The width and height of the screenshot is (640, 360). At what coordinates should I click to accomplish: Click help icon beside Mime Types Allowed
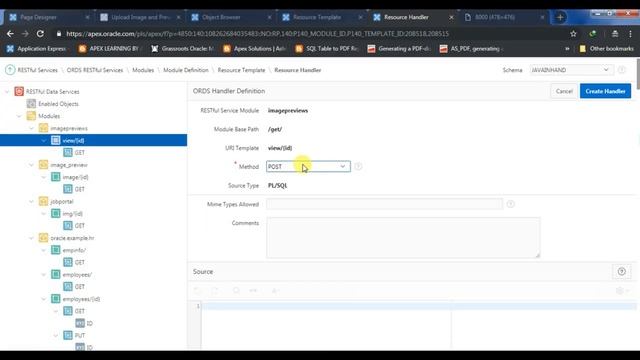coord(511,204)
